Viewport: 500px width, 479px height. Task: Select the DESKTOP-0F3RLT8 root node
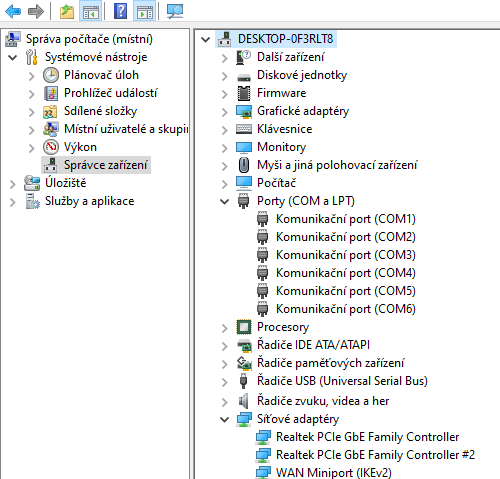pos(285,39)
